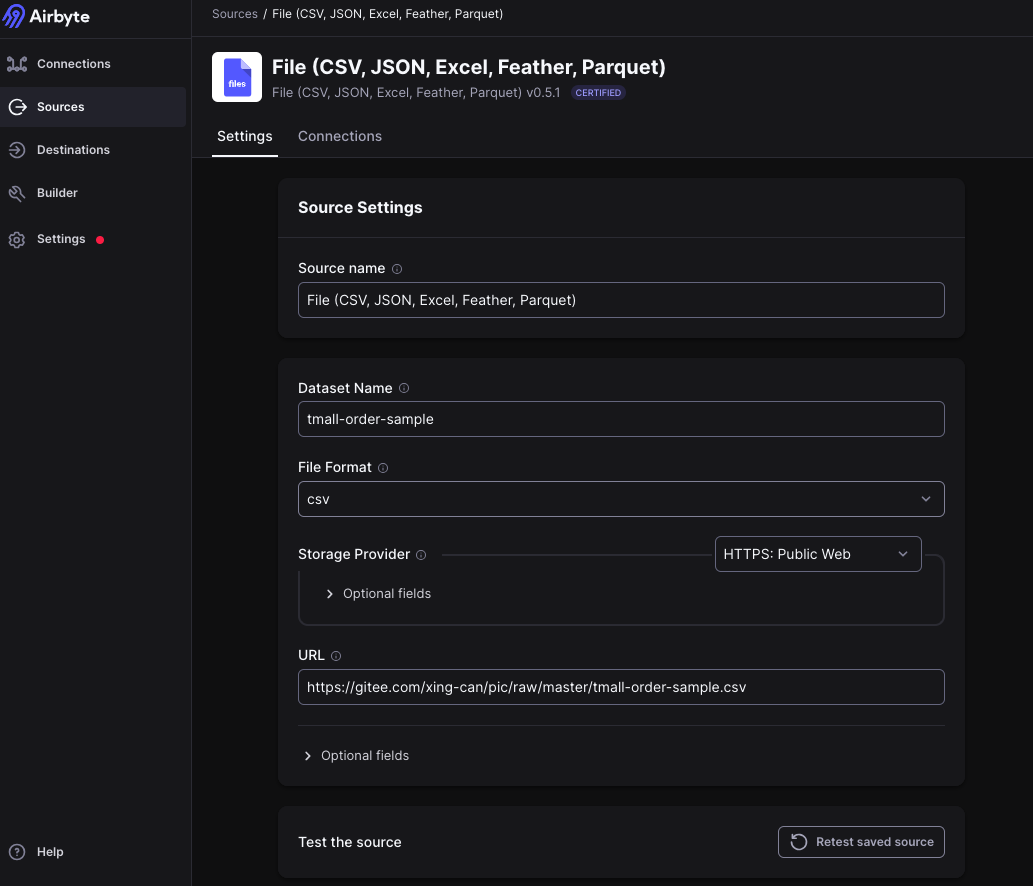
Task: Open Builder in the sidebar
Action: [93, 193]
